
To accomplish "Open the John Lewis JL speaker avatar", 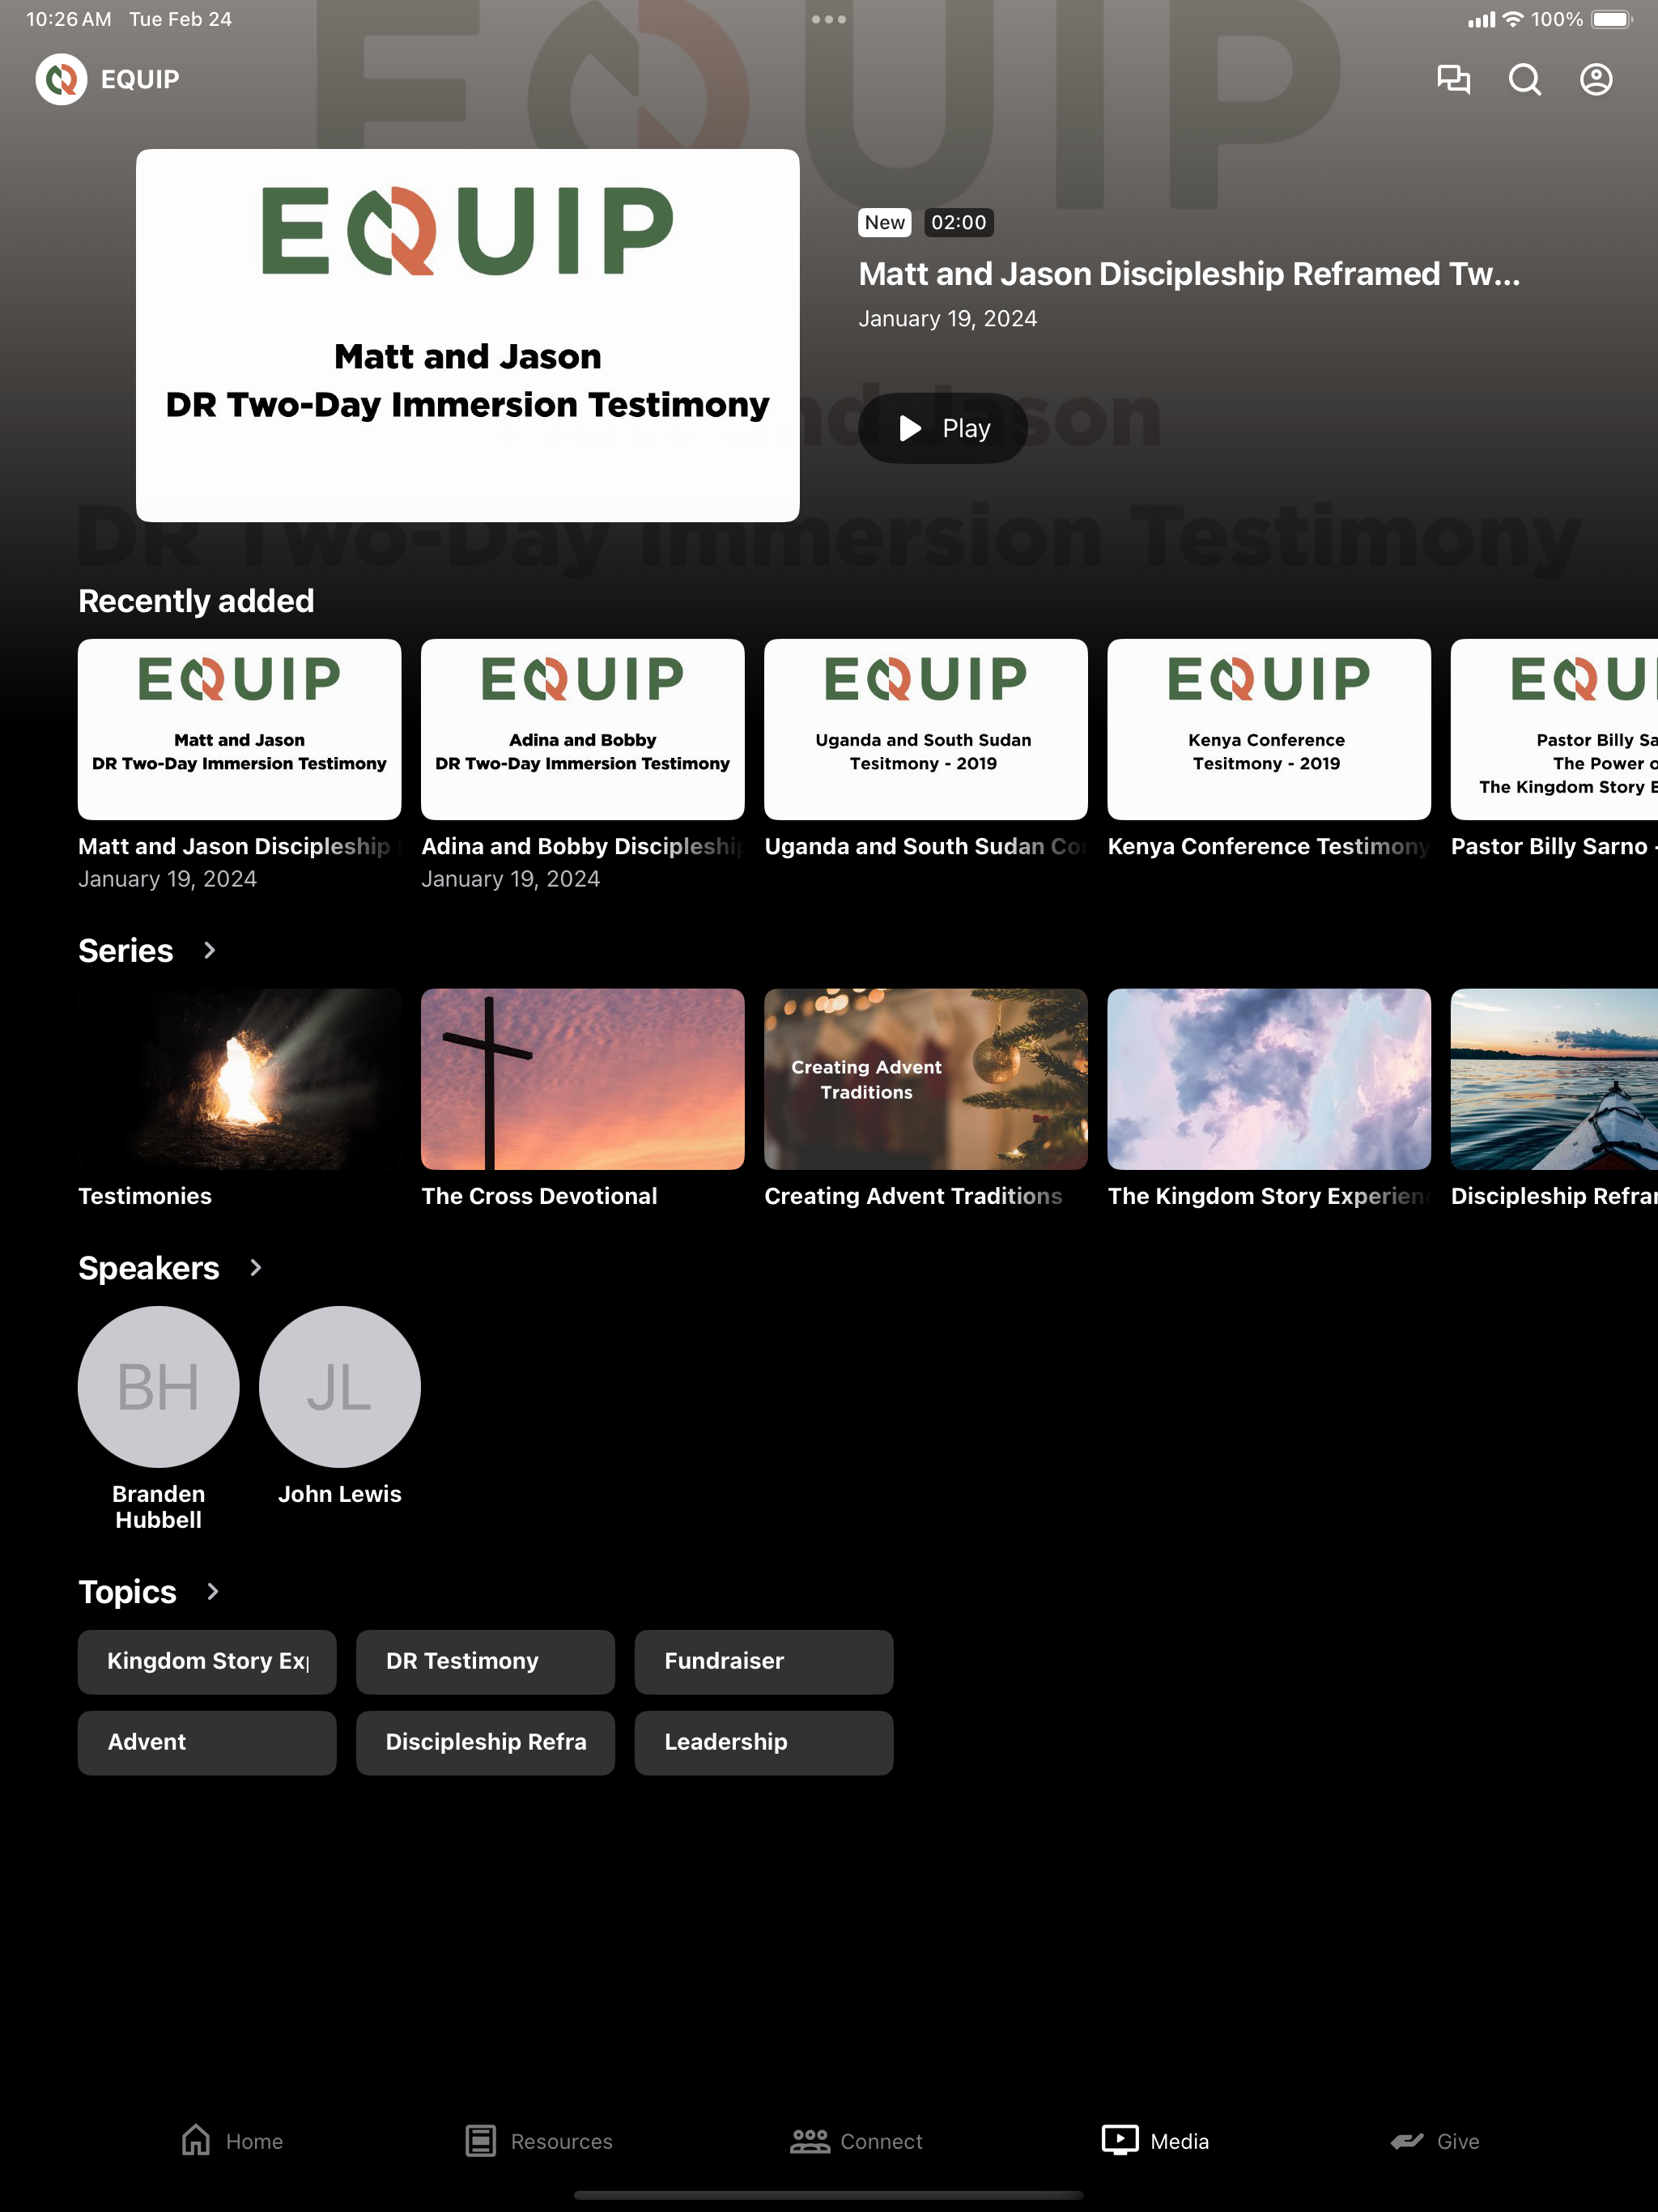I will (x=340, y=1387).
